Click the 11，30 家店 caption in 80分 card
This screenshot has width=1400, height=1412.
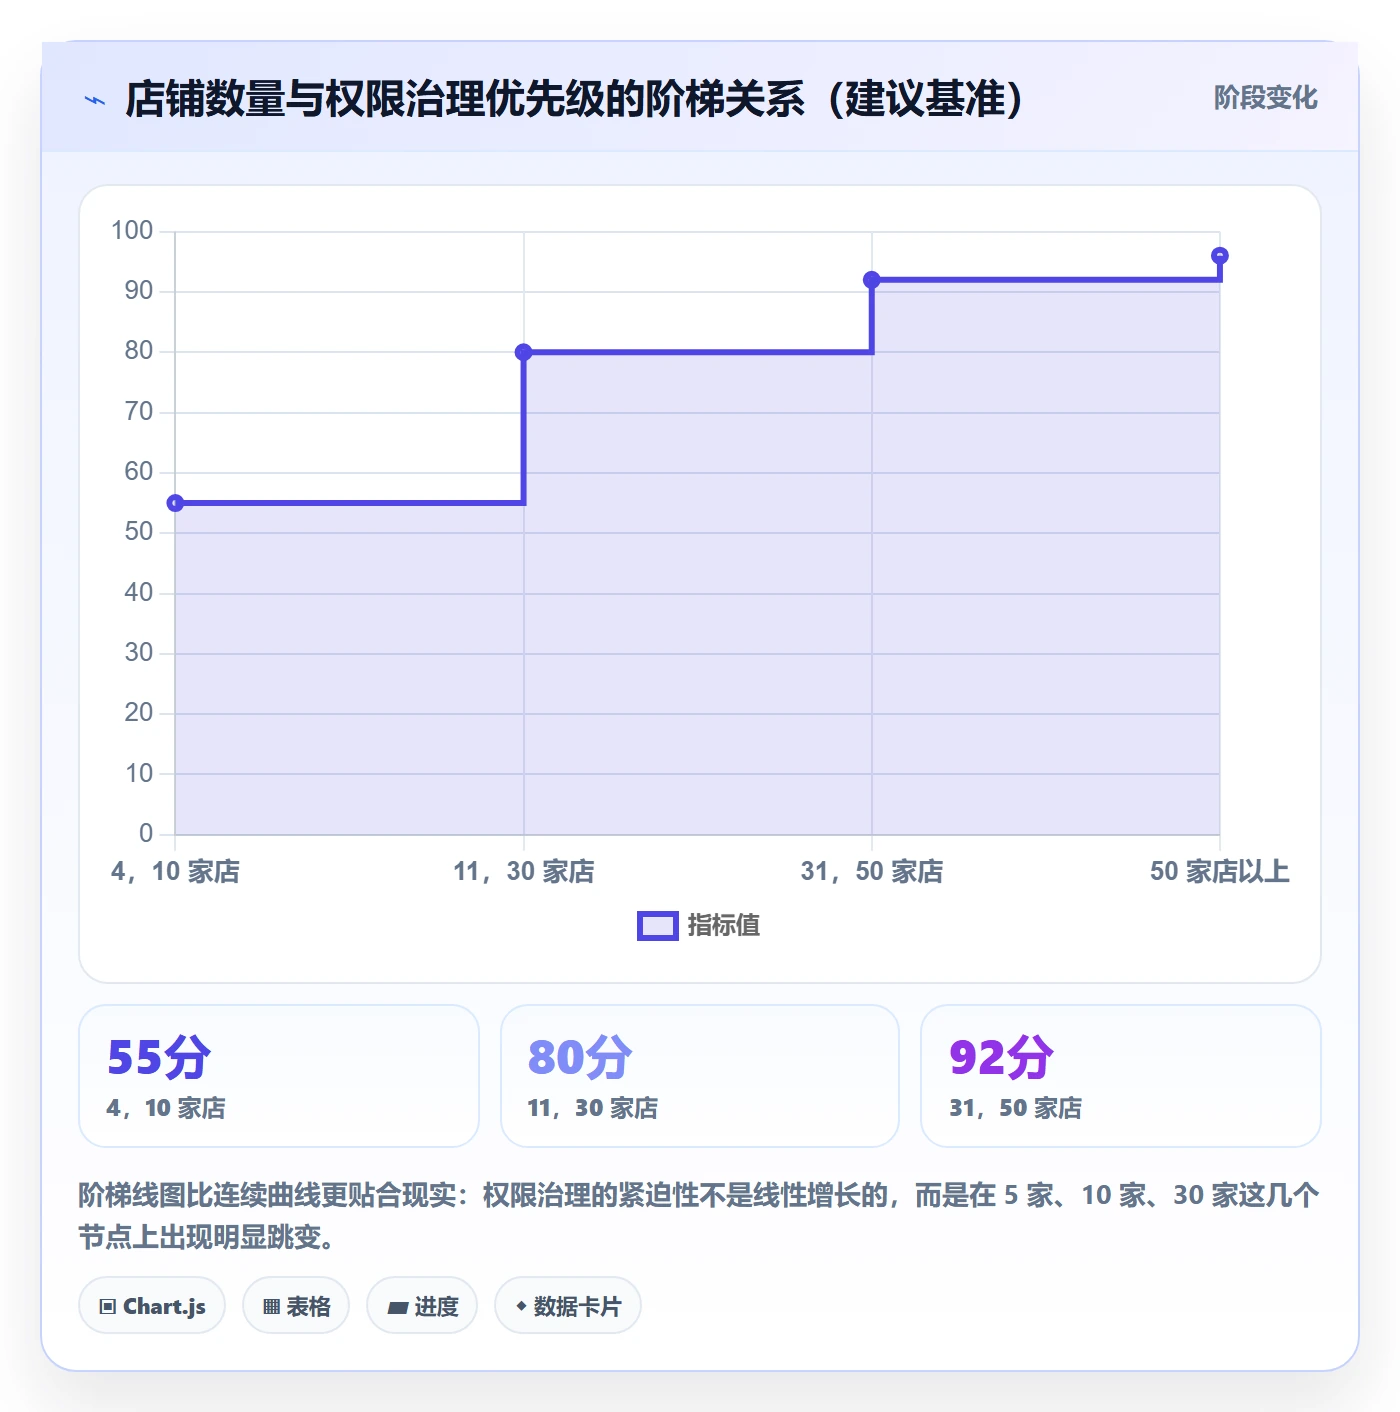(592, 1108)
